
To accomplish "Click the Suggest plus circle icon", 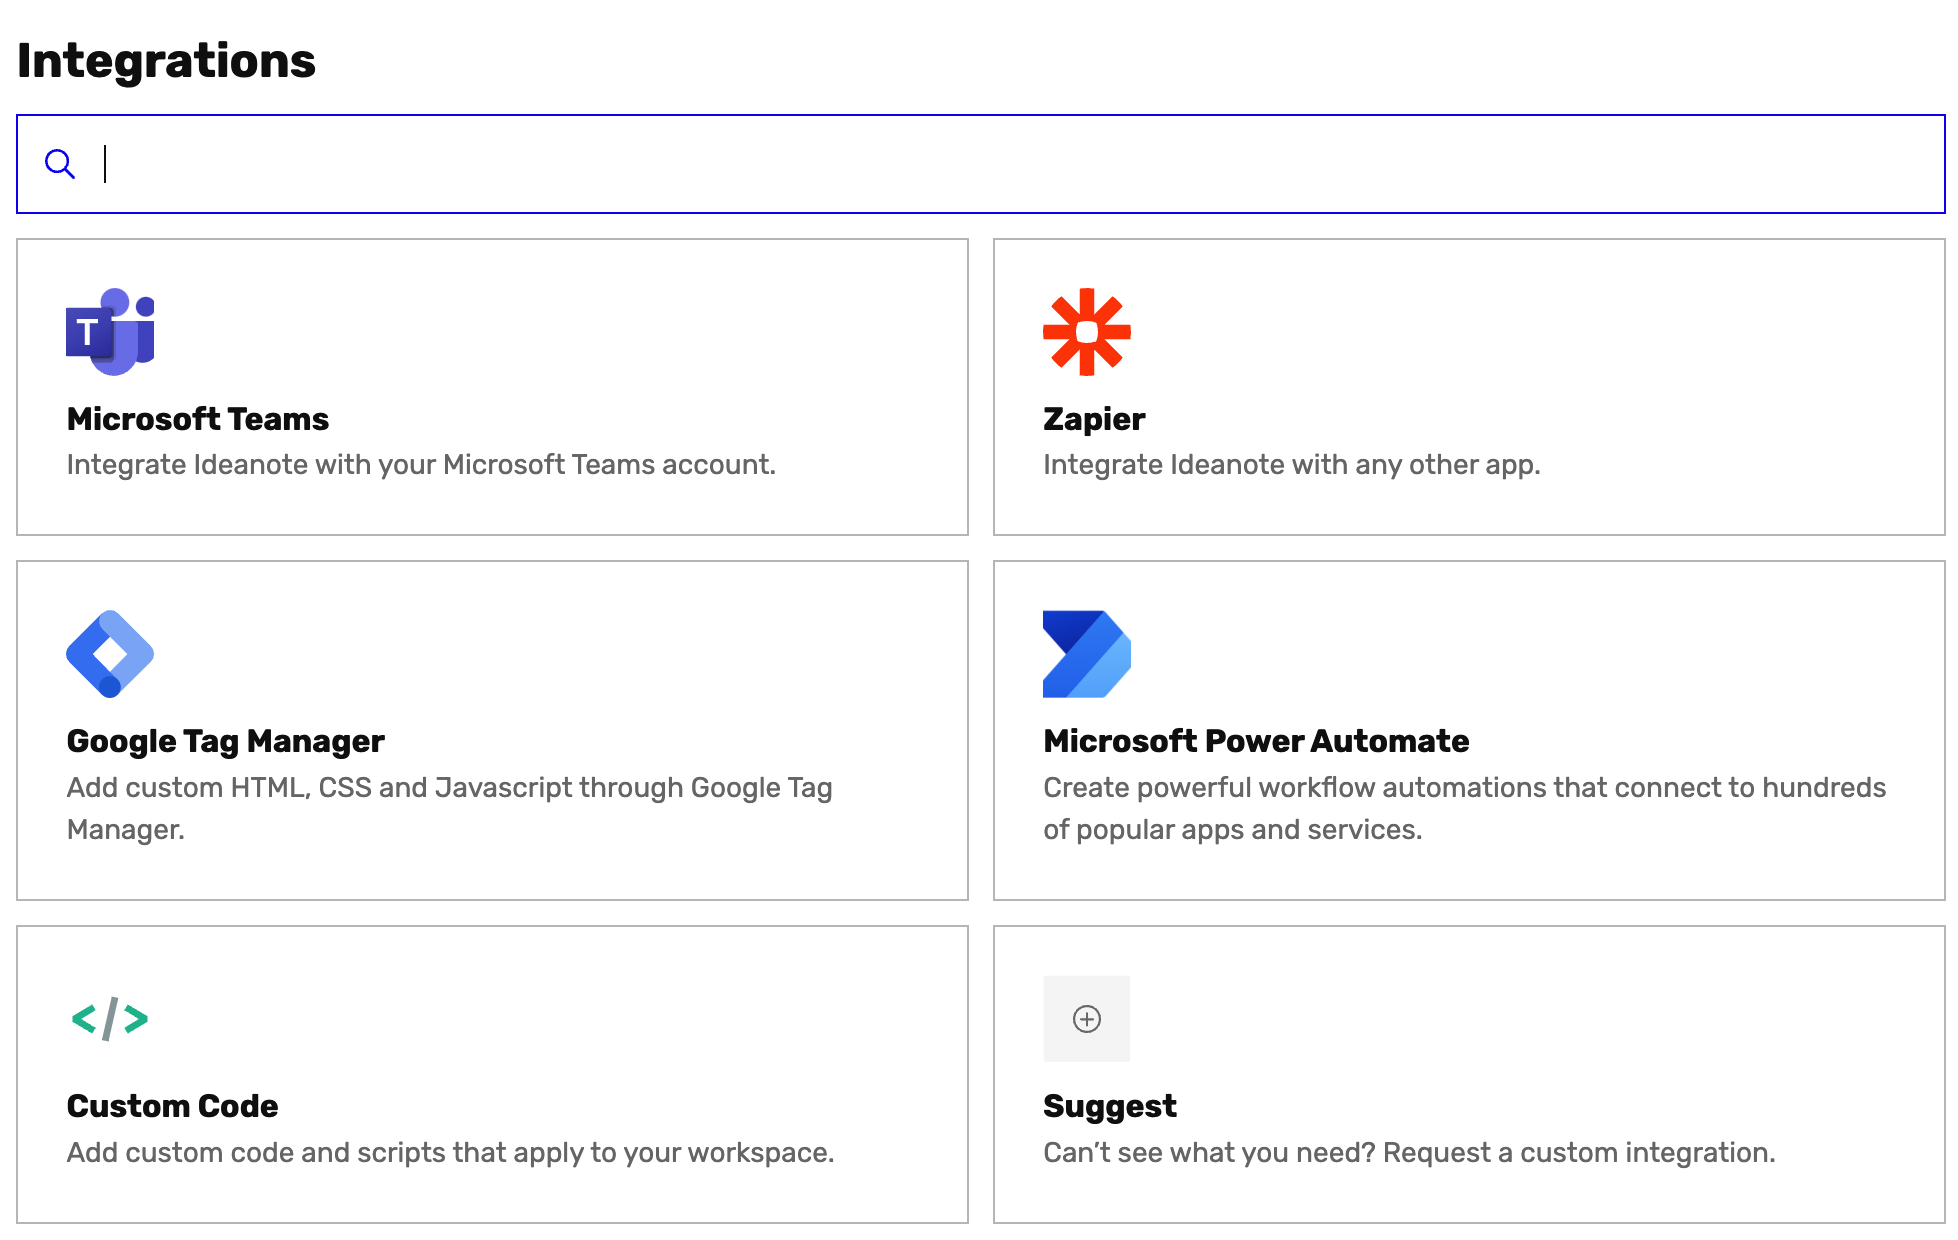I will [x=1086, y=1019].
